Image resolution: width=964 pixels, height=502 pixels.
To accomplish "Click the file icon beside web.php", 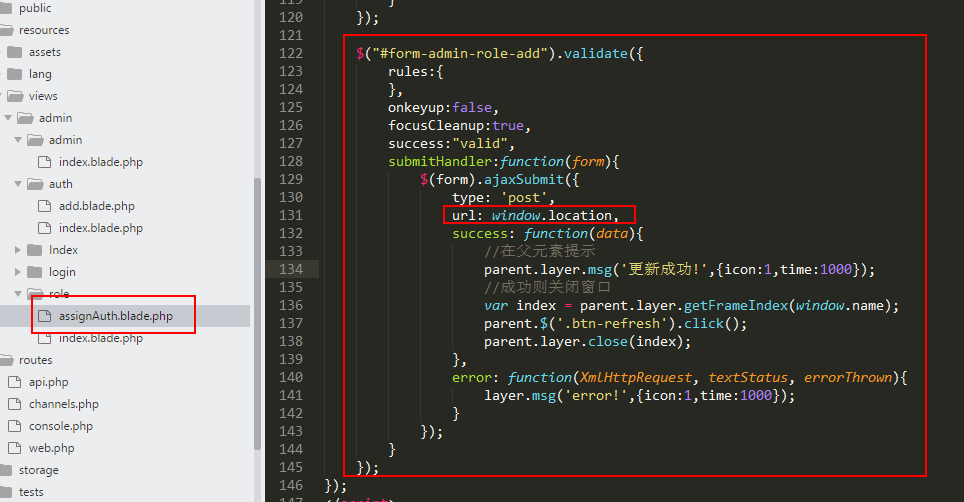I will [14, 448].
